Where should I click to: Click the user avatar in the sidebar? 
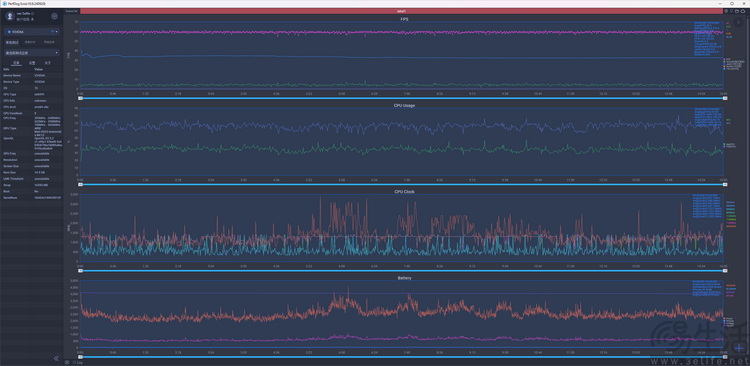(10, 16)
